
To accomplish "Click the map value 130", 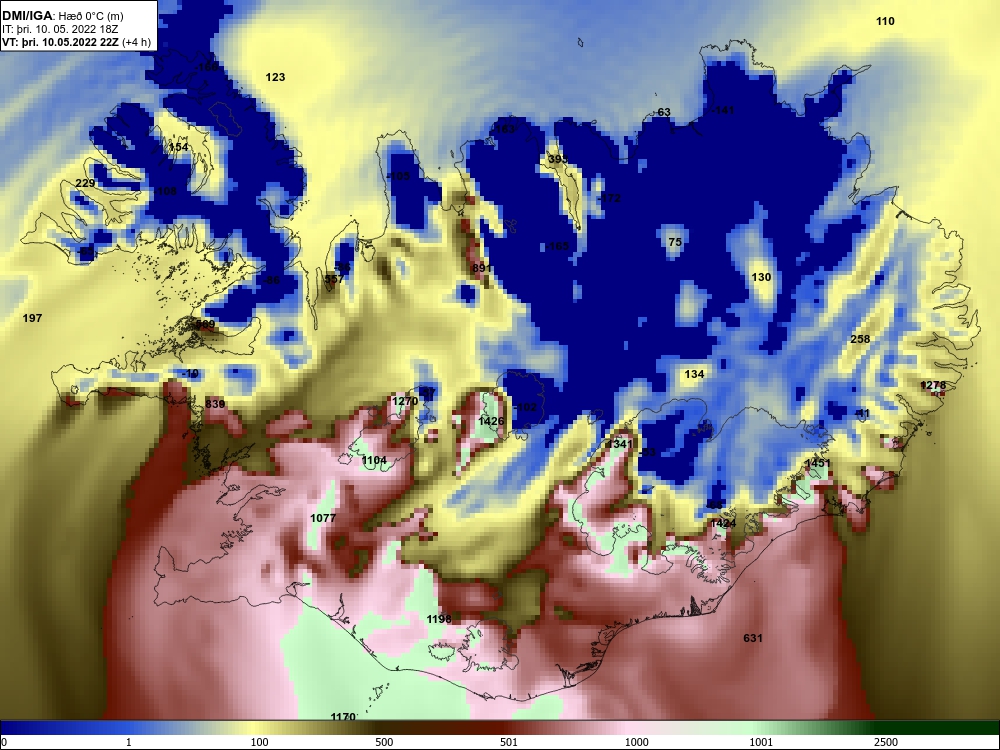I will (x=761, y=277).
